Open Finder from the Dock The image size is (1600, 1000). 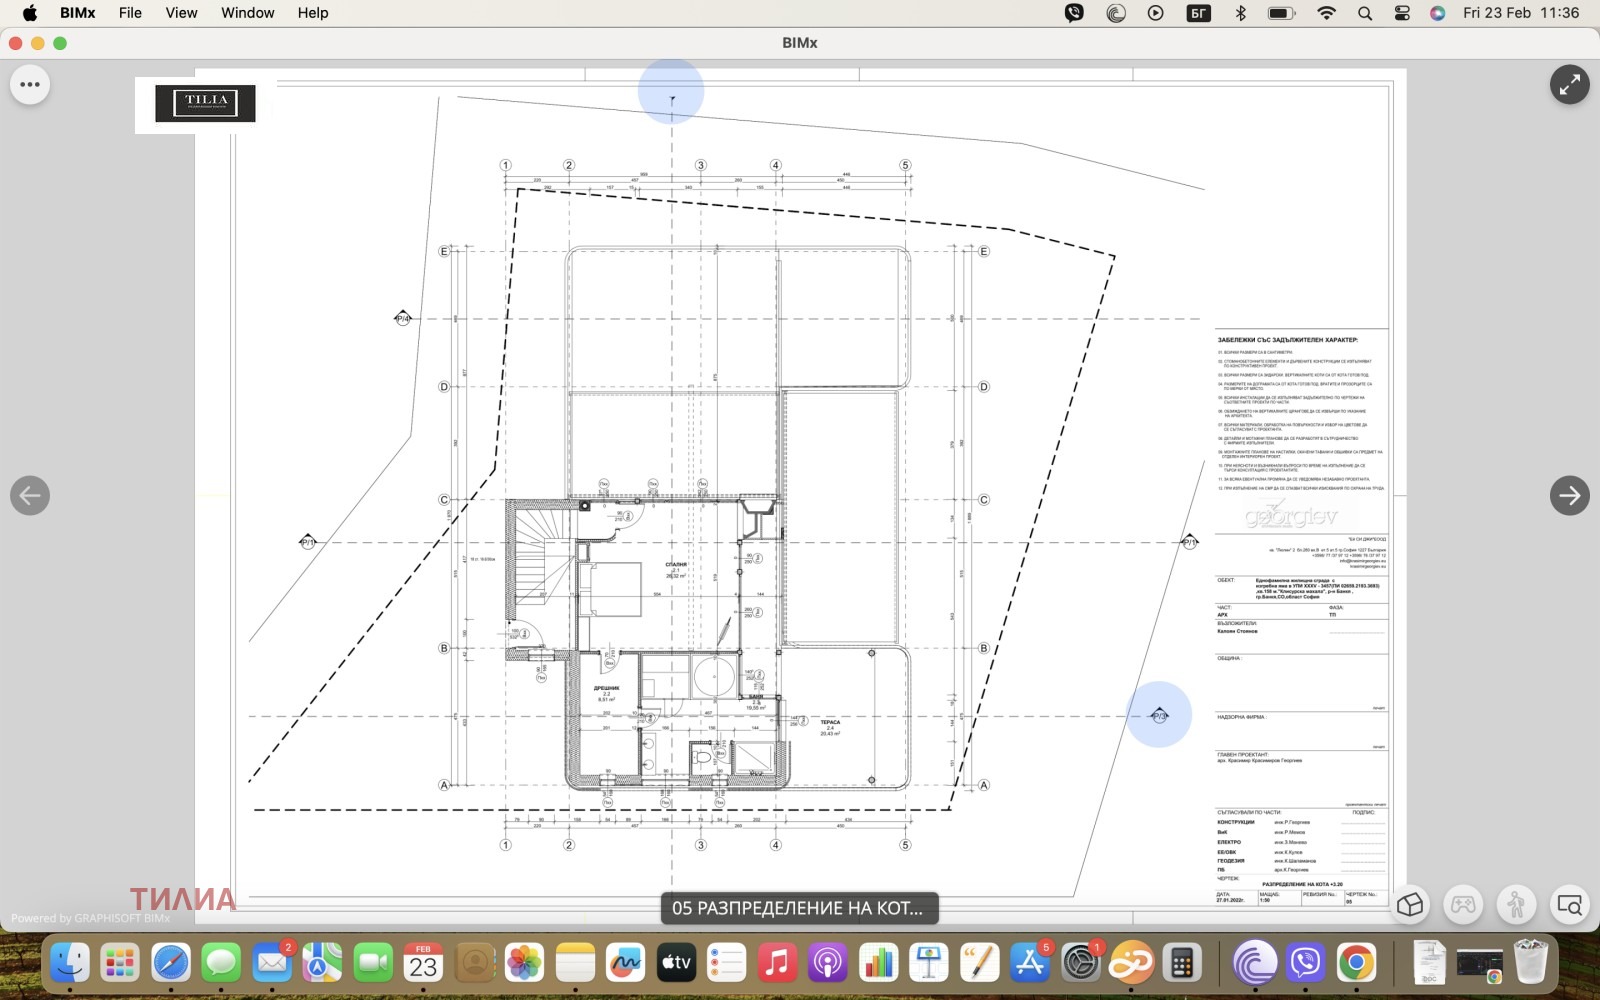point(70,963)
